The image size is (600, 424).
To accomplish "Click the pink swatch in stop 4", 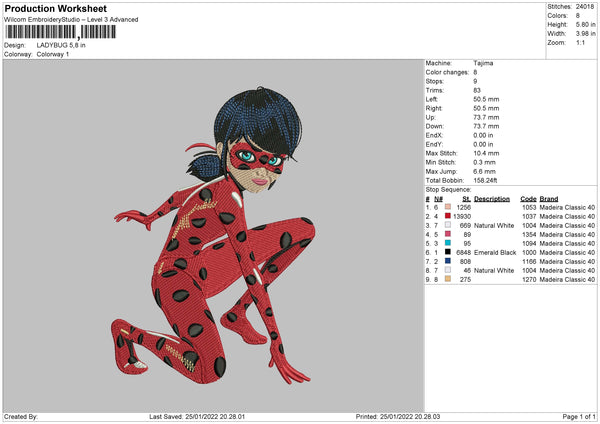I will (x=448, y=234).
